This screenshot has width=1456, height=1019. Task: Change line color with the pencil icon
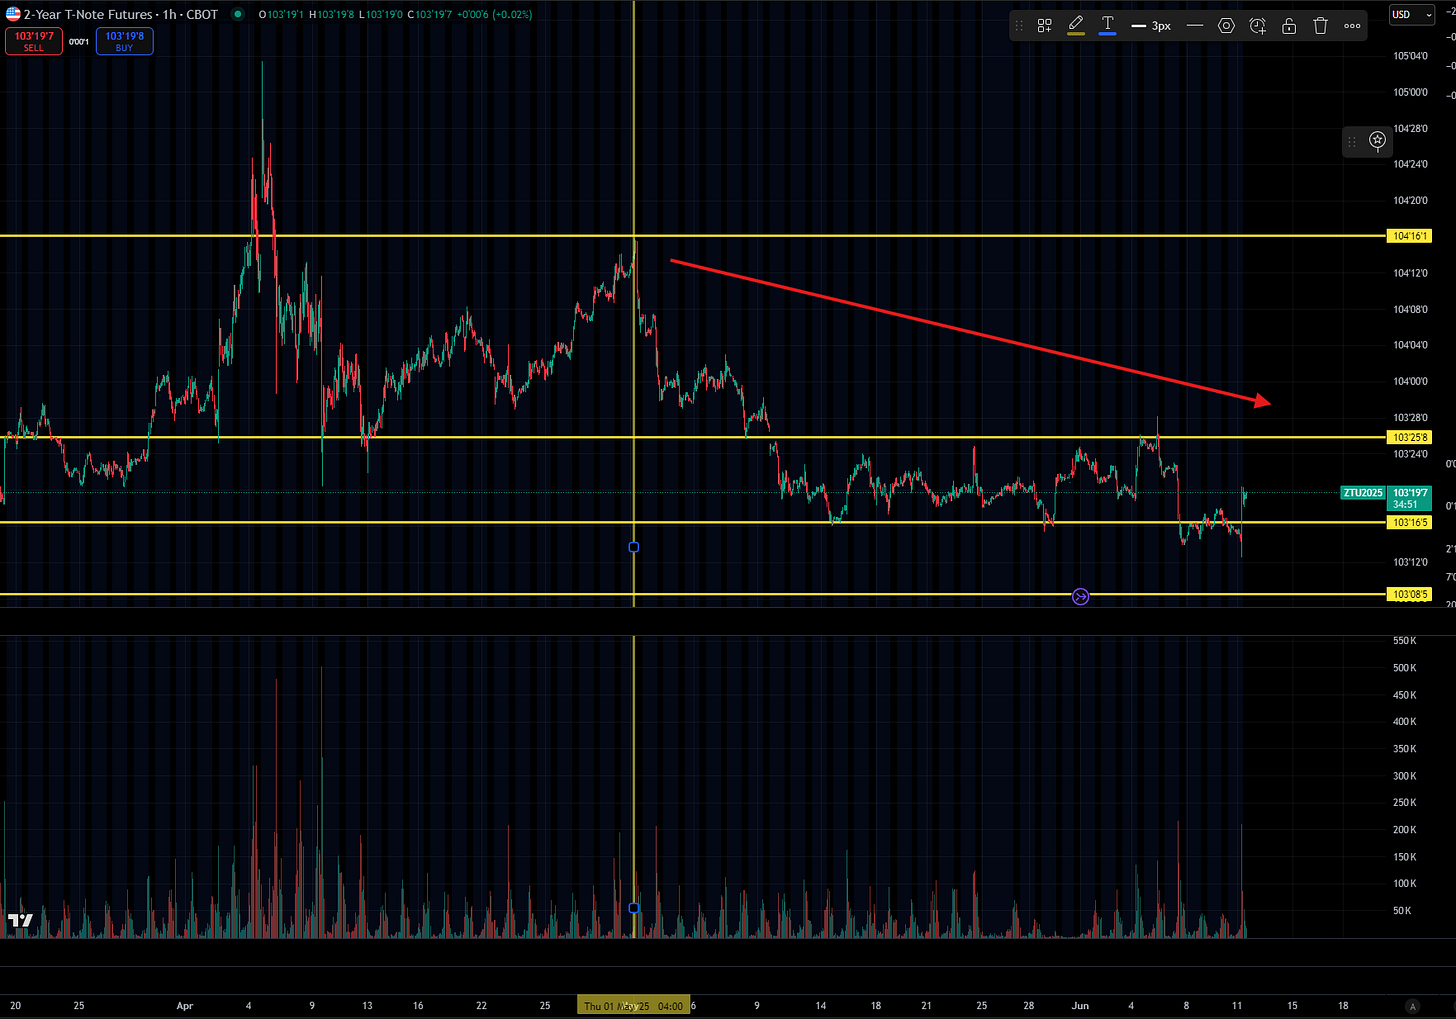tap(1076, 25)
